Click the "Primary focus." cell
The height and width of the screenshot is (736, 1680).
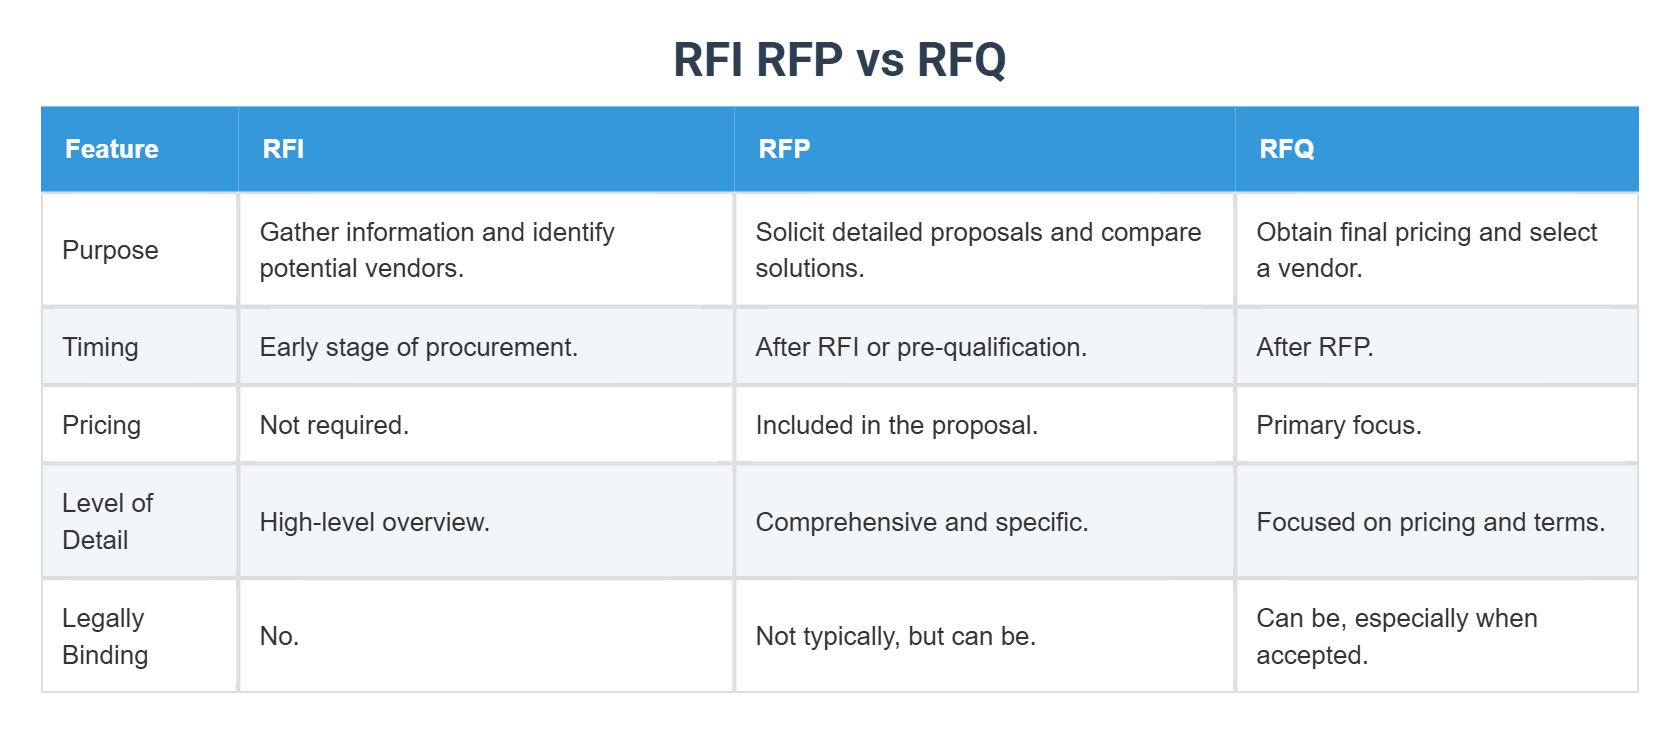pos(1338,425)
